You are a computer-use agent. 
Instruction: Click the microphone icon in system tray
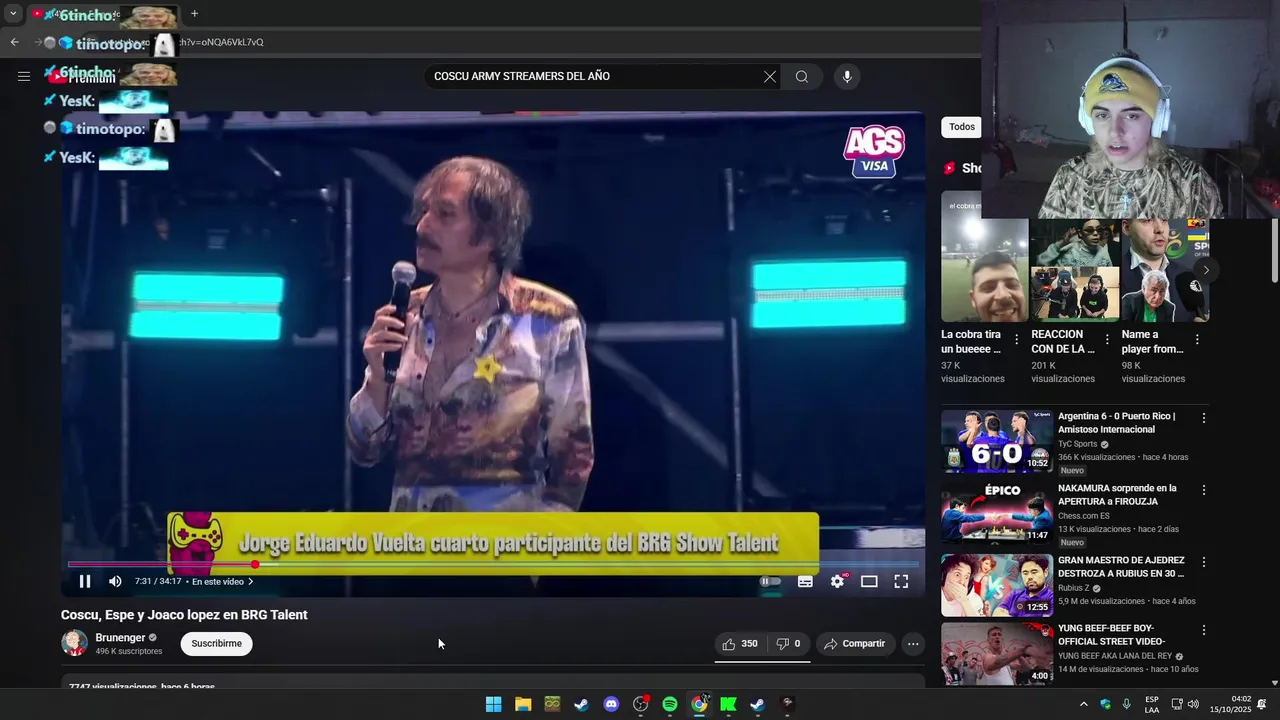(1127, 704)
